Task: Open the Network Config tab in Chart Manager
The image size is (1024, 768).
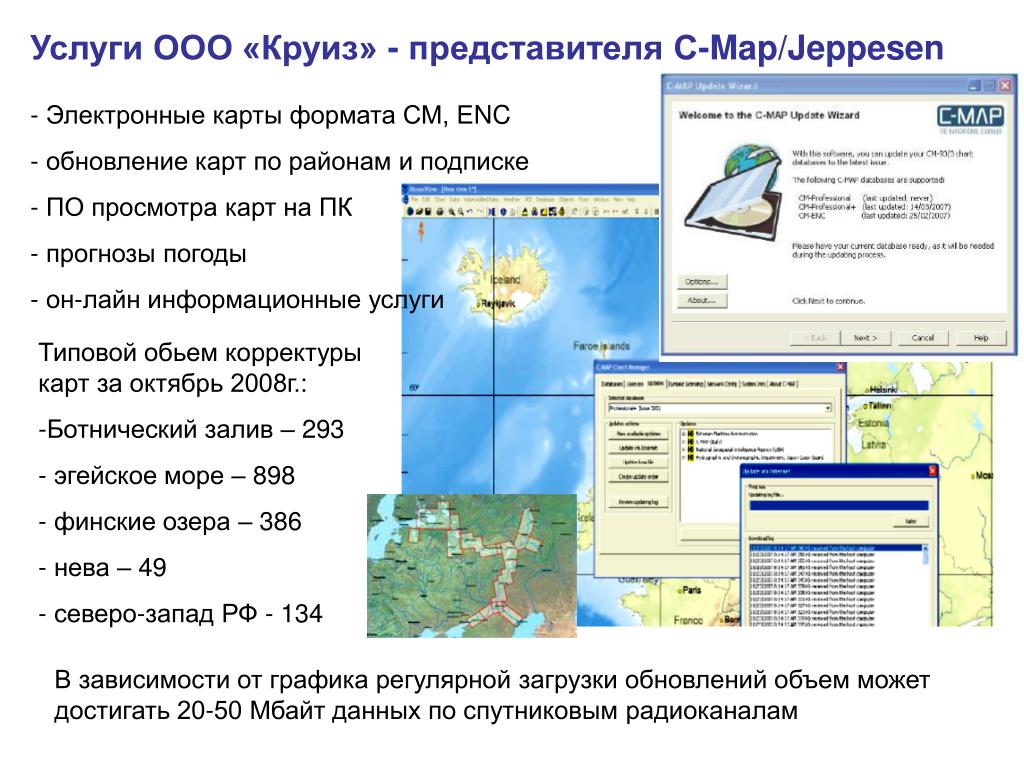Action: (x=722, y=384)
